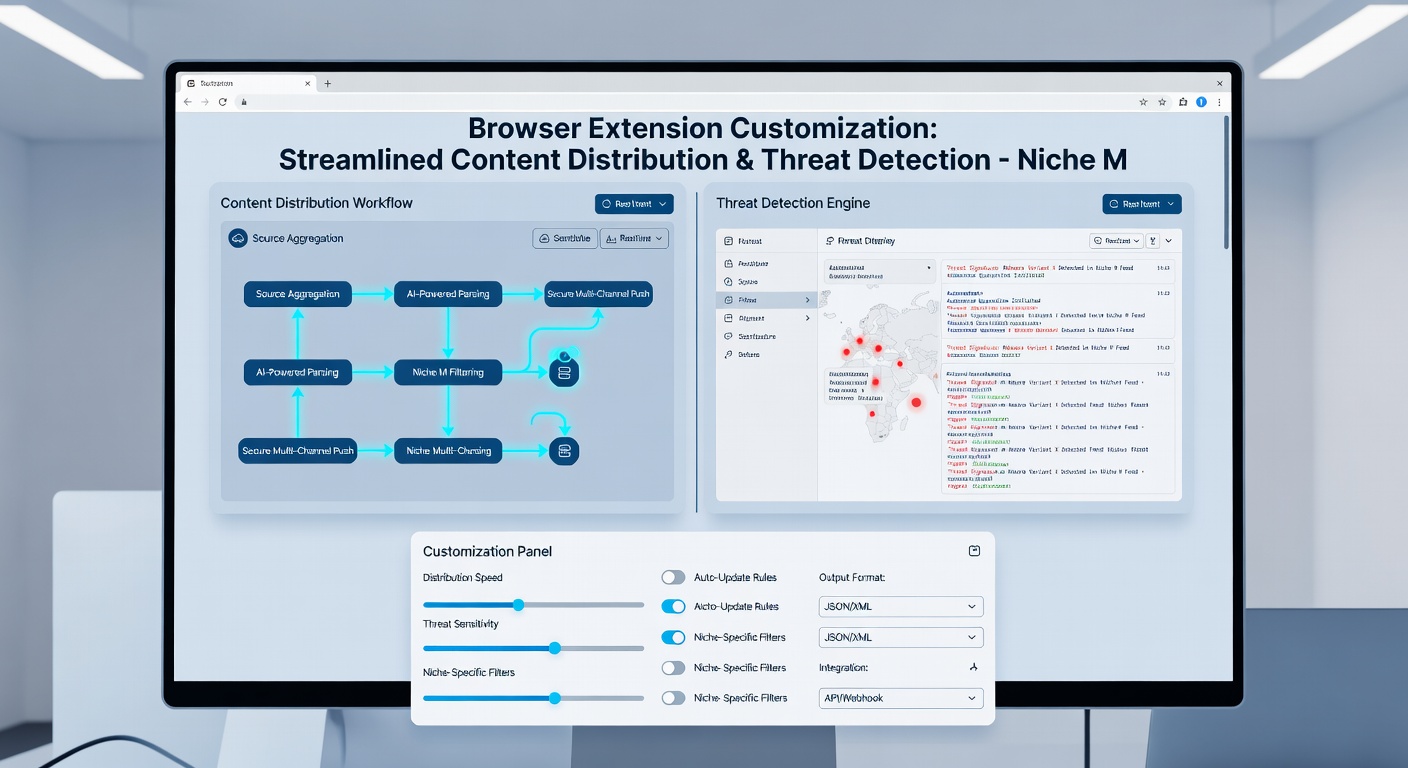
Task: Click the database icon next to Niche Multi-Chaining
Action: tap(564, 451)
